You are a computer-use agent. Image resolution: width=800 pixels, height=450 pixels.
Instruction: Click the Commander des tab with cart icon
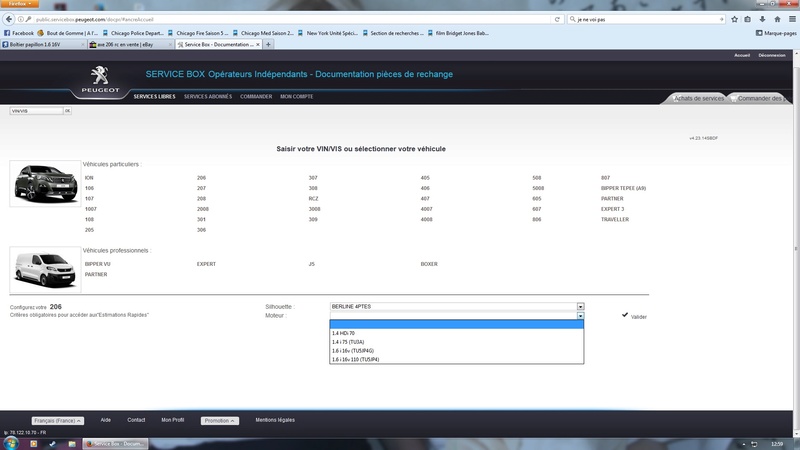coord(759,98)
